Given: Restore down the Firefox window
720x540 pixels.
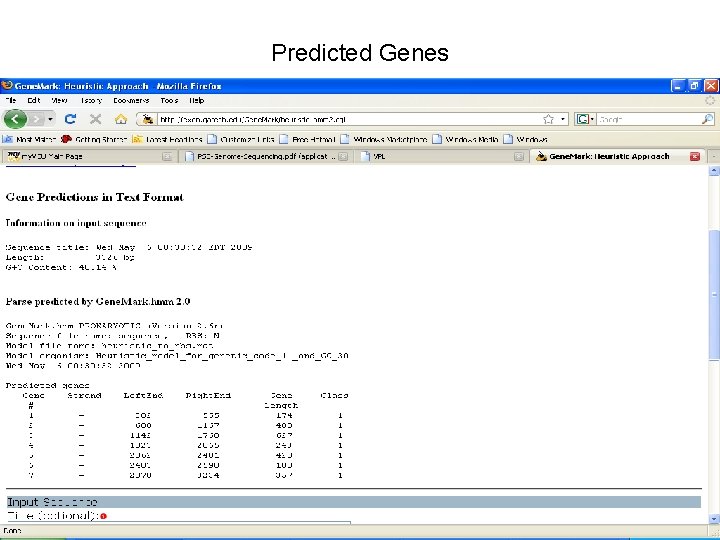Looking at the screenshot, I should 694,86.
